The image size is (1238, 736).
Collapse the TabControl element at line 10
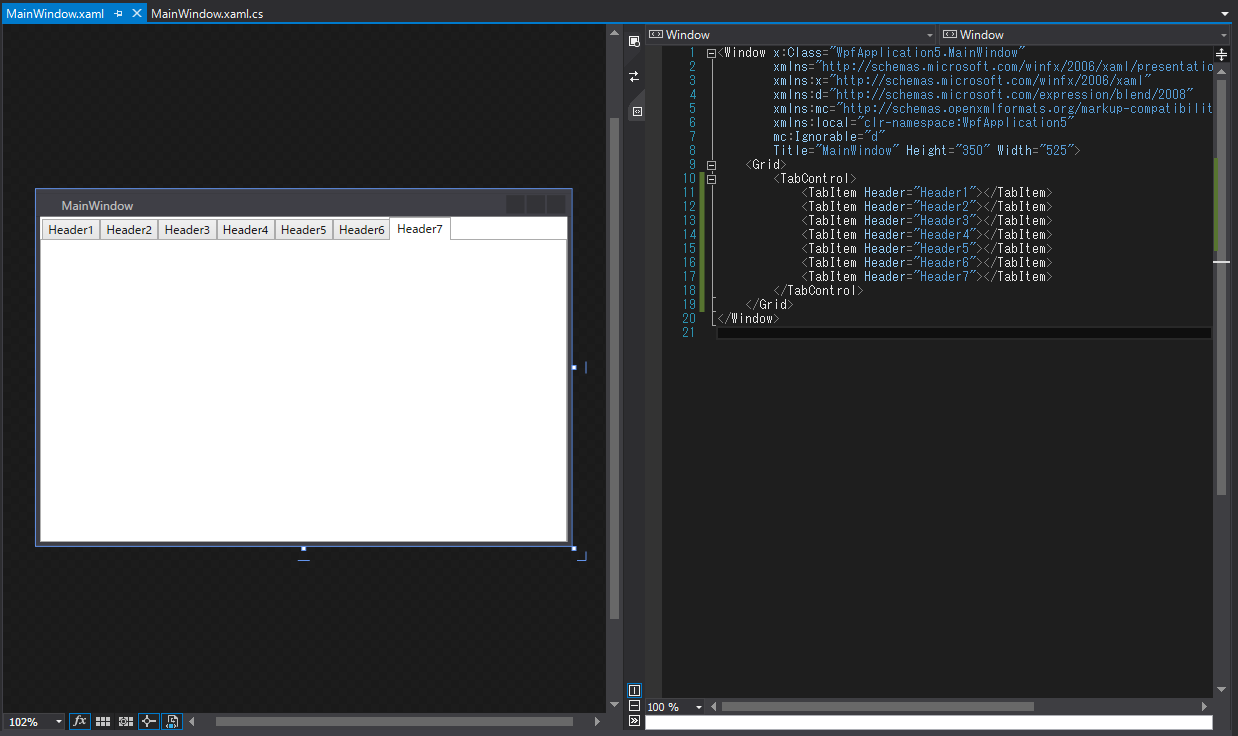coord(710,178)
